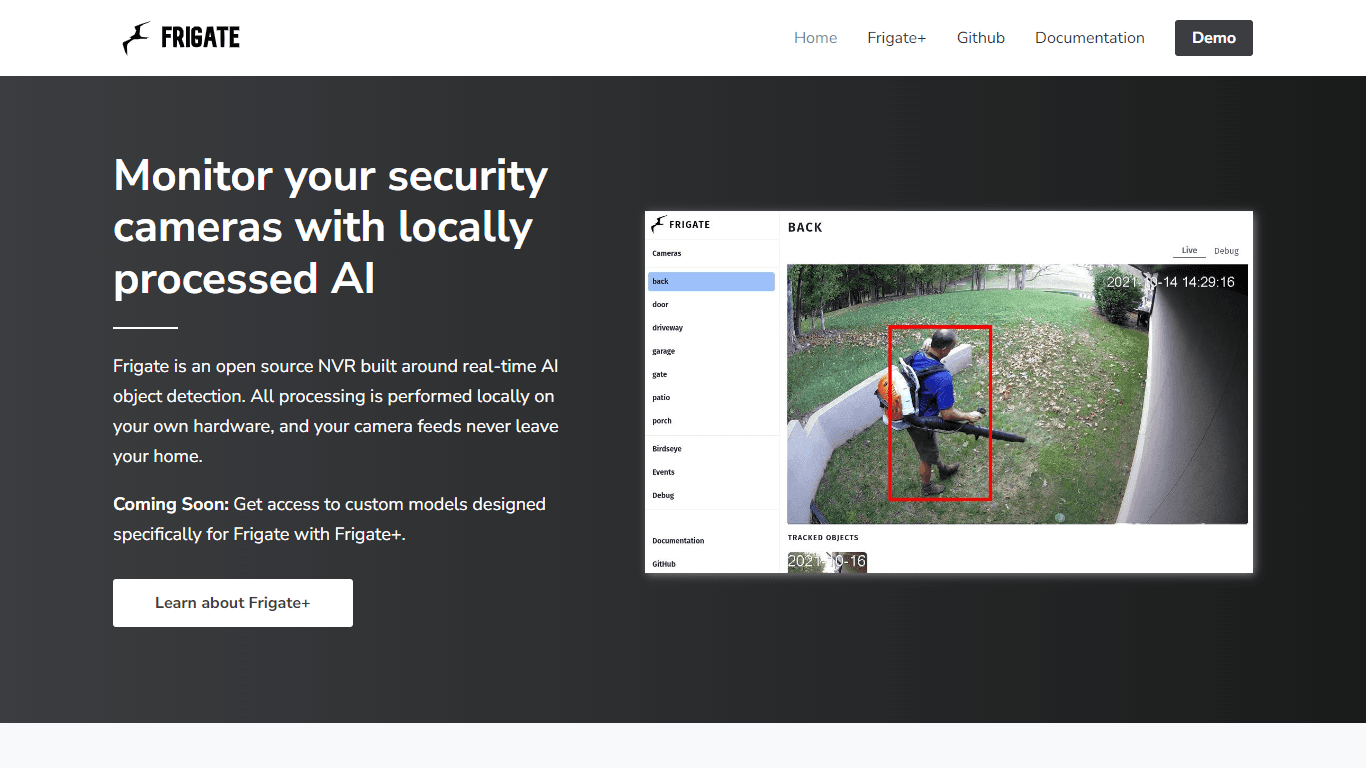Click the red person detection box
This screenshot has height=768, width=1366.
tap(940, 413)
